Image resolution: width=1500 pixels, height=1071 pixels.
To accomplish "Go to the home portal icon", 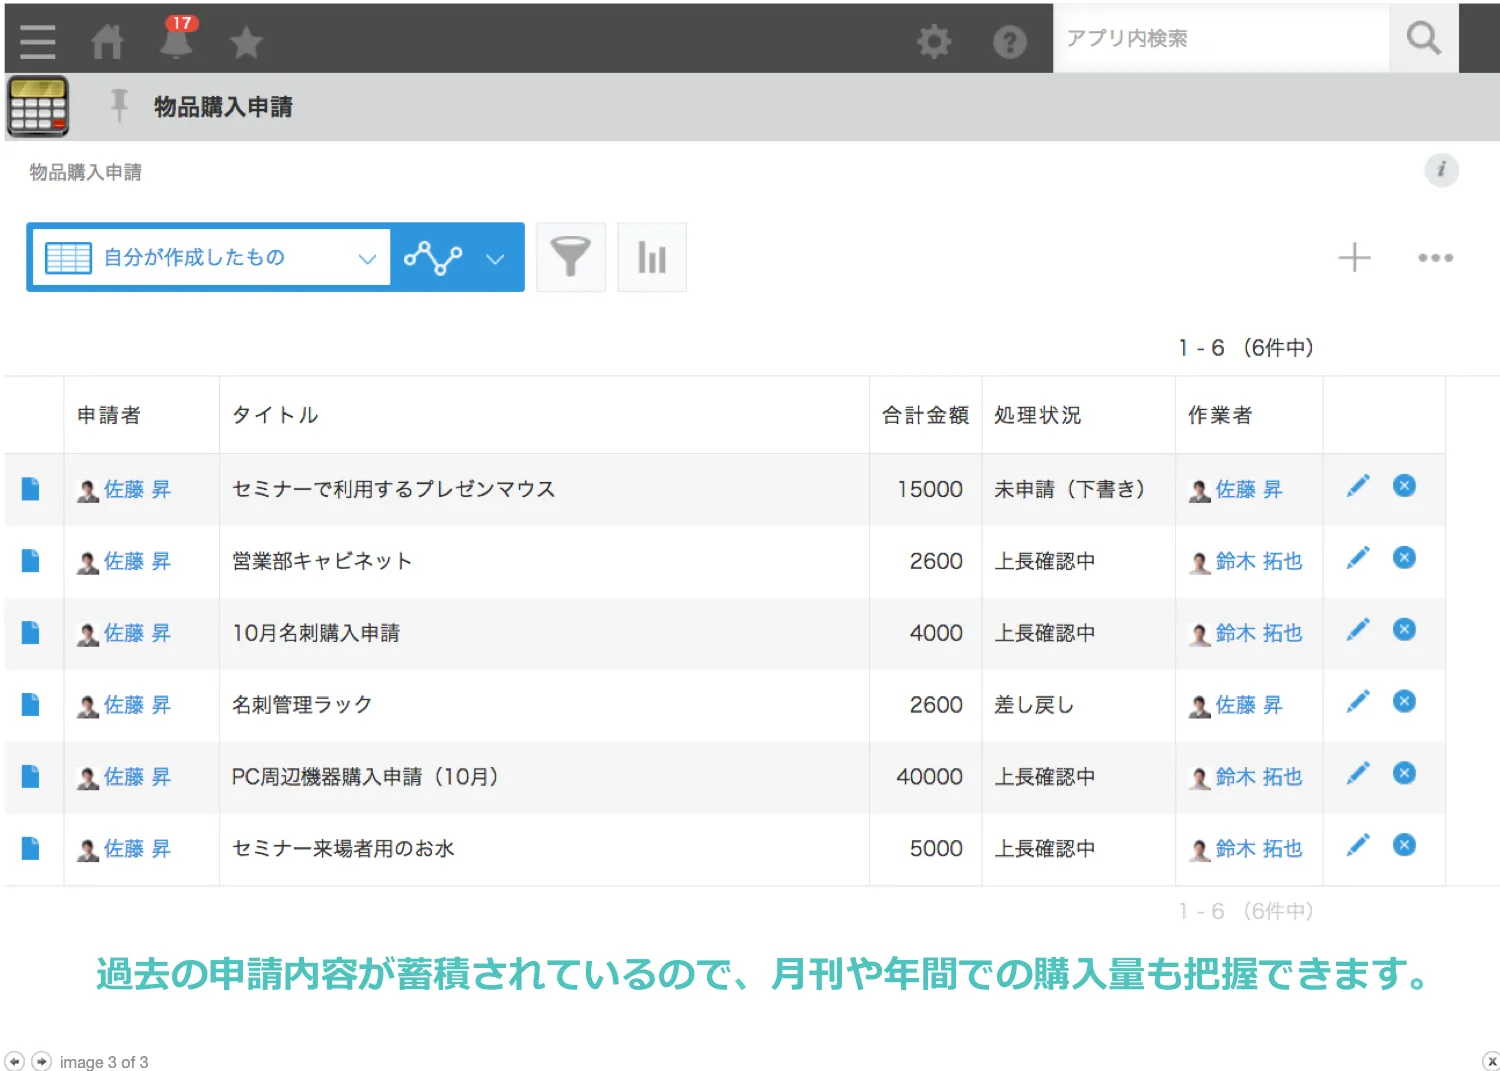I will pos(107,41).
